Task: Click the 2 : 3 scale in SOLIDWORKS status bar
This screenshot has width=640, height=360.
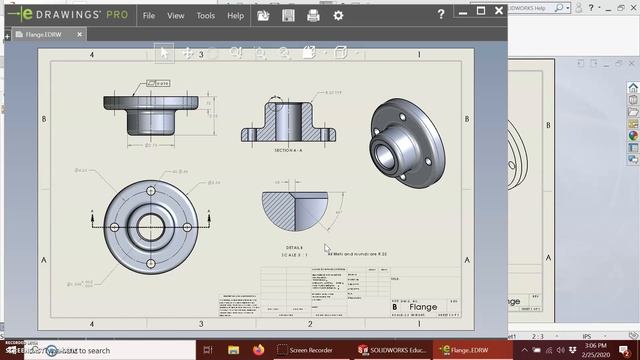Action: pos(538,336)
